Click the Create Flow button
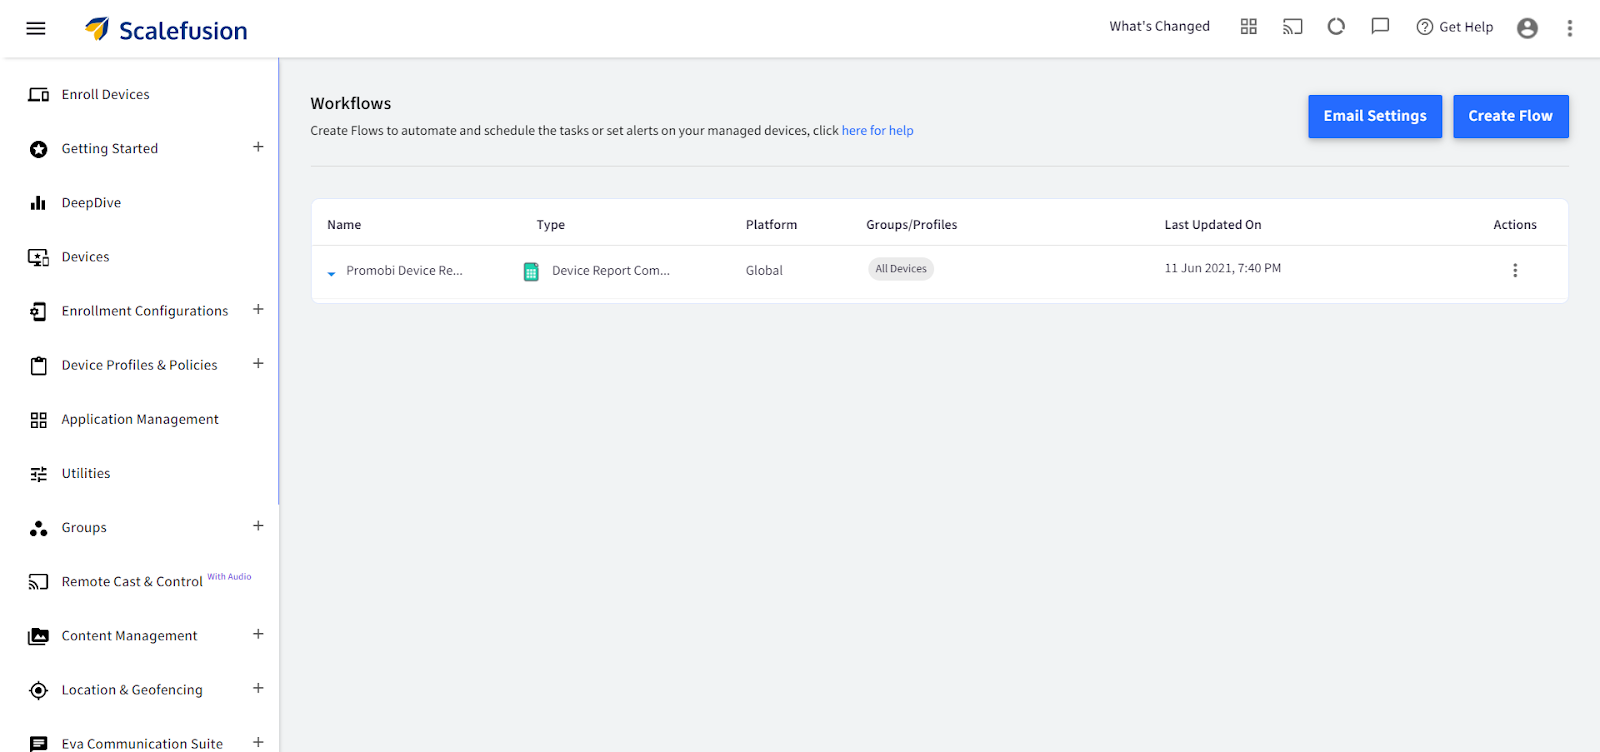The image size is (1600, 752). pos(1510,116)
